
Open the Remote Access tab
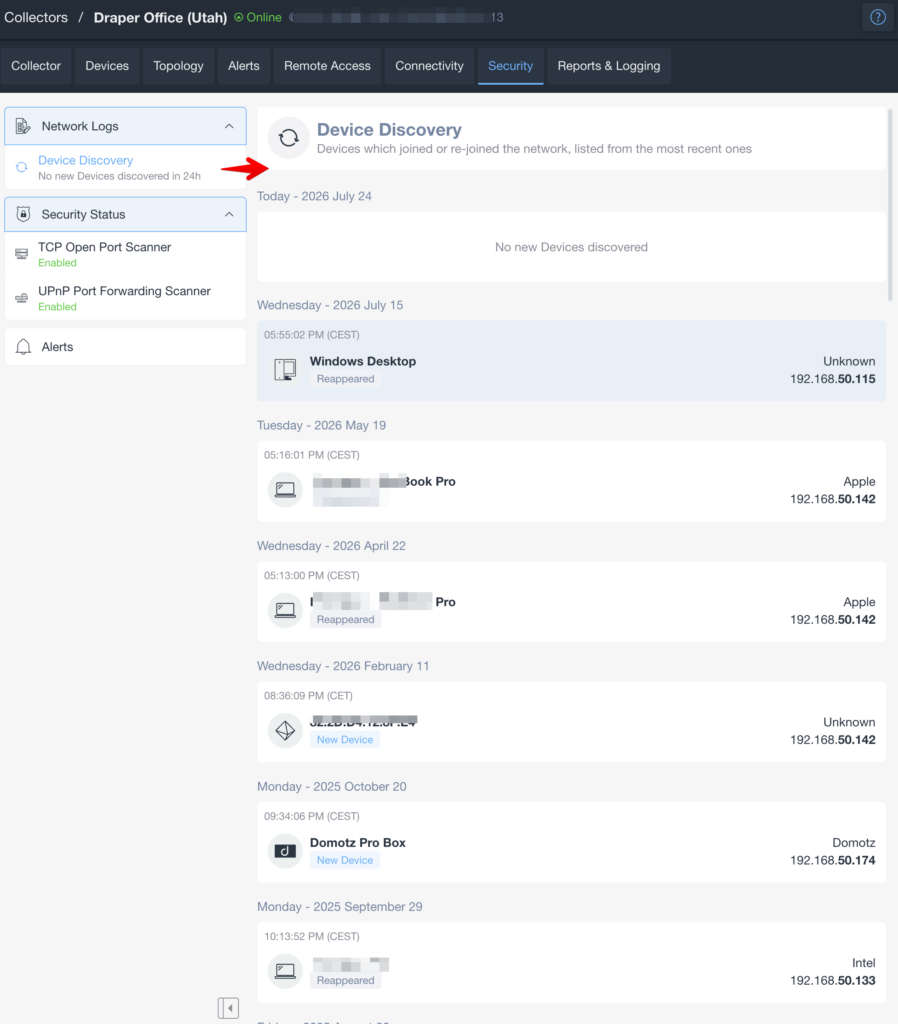point(327,66)
